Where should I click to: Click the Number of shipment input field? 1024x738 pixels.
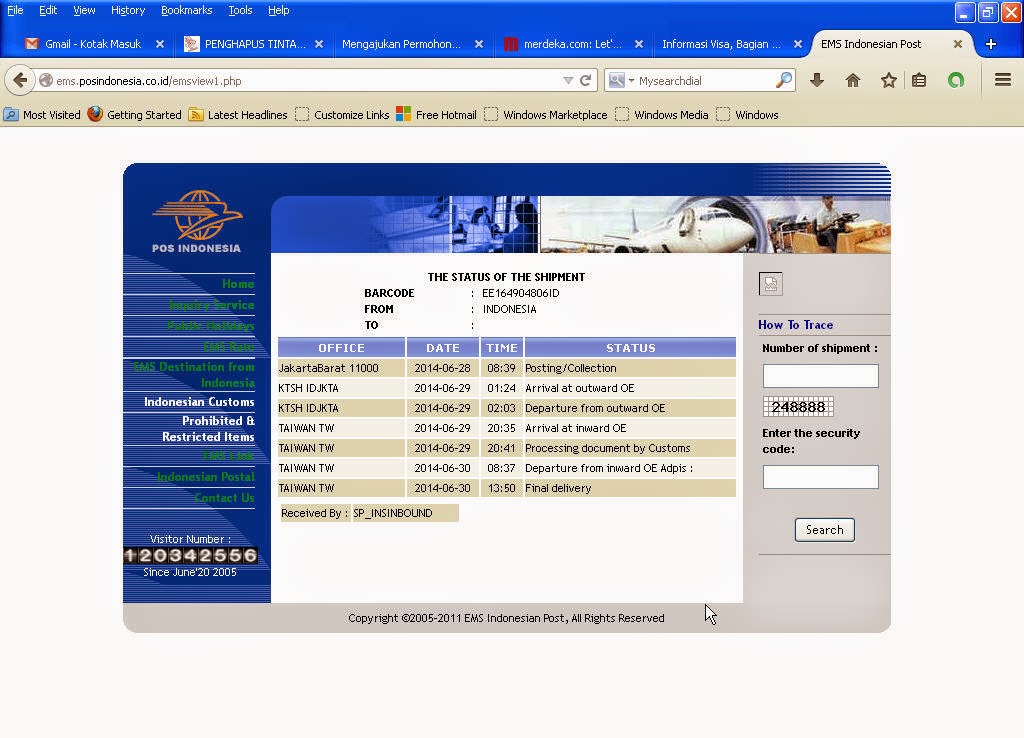pos(820,376)
